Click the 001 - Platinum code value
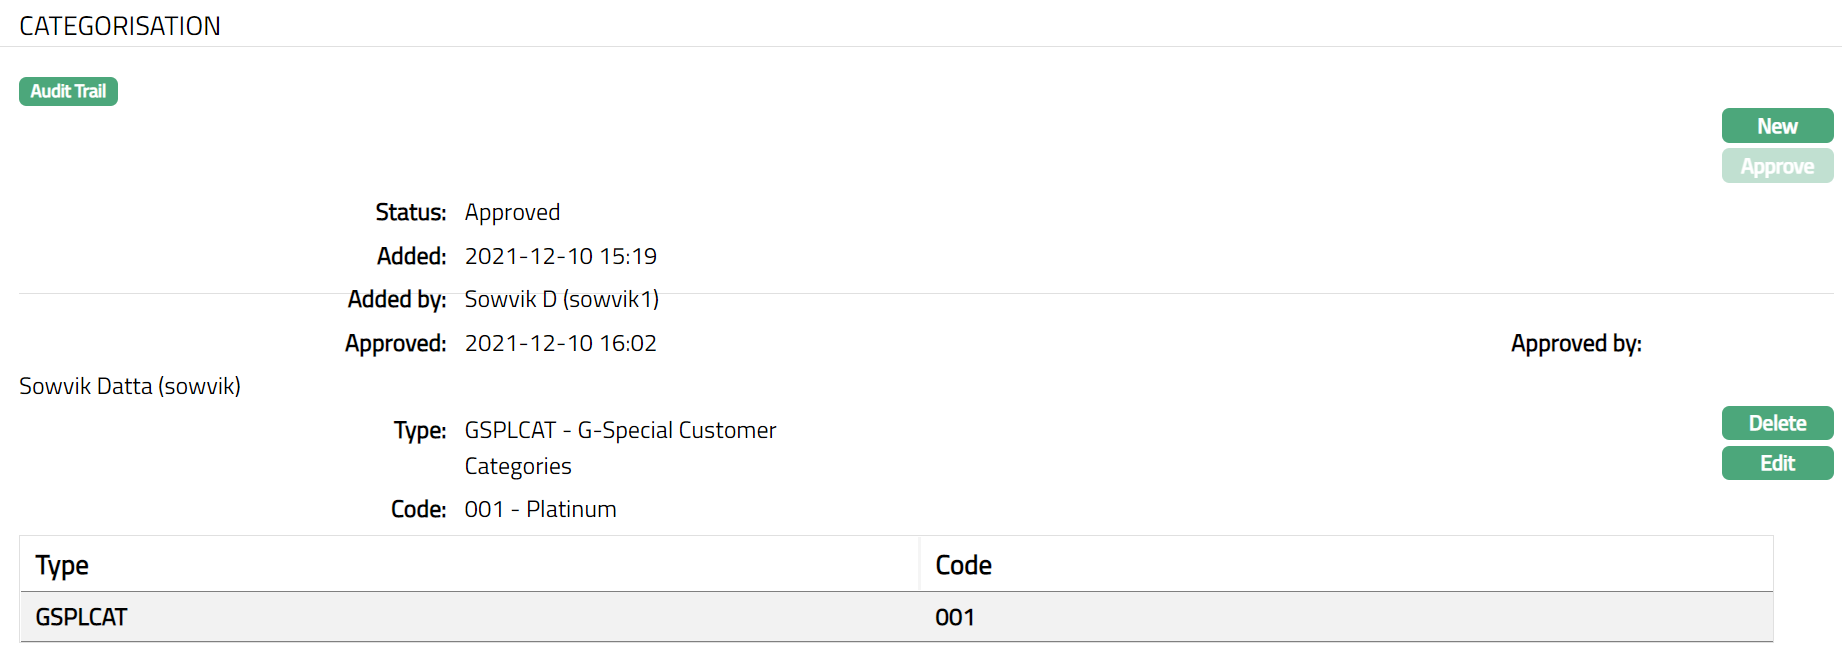1842x658 pixels. click(x=540, y=509)
